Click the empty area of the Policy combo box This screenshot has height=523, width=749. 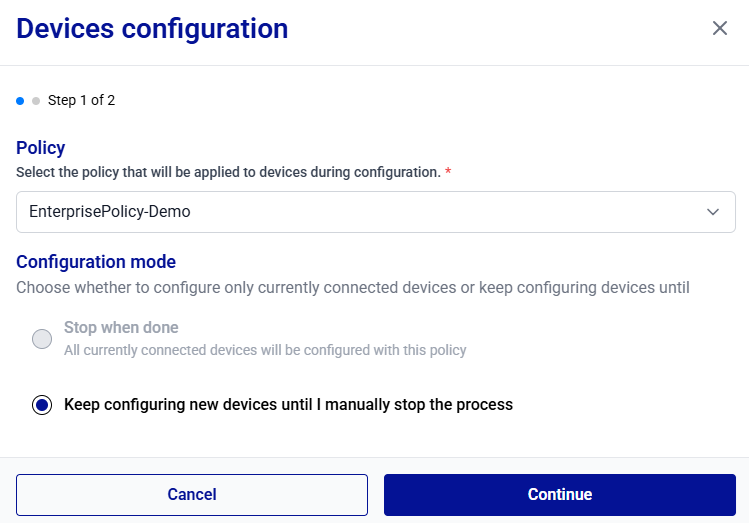coord(450,212)
